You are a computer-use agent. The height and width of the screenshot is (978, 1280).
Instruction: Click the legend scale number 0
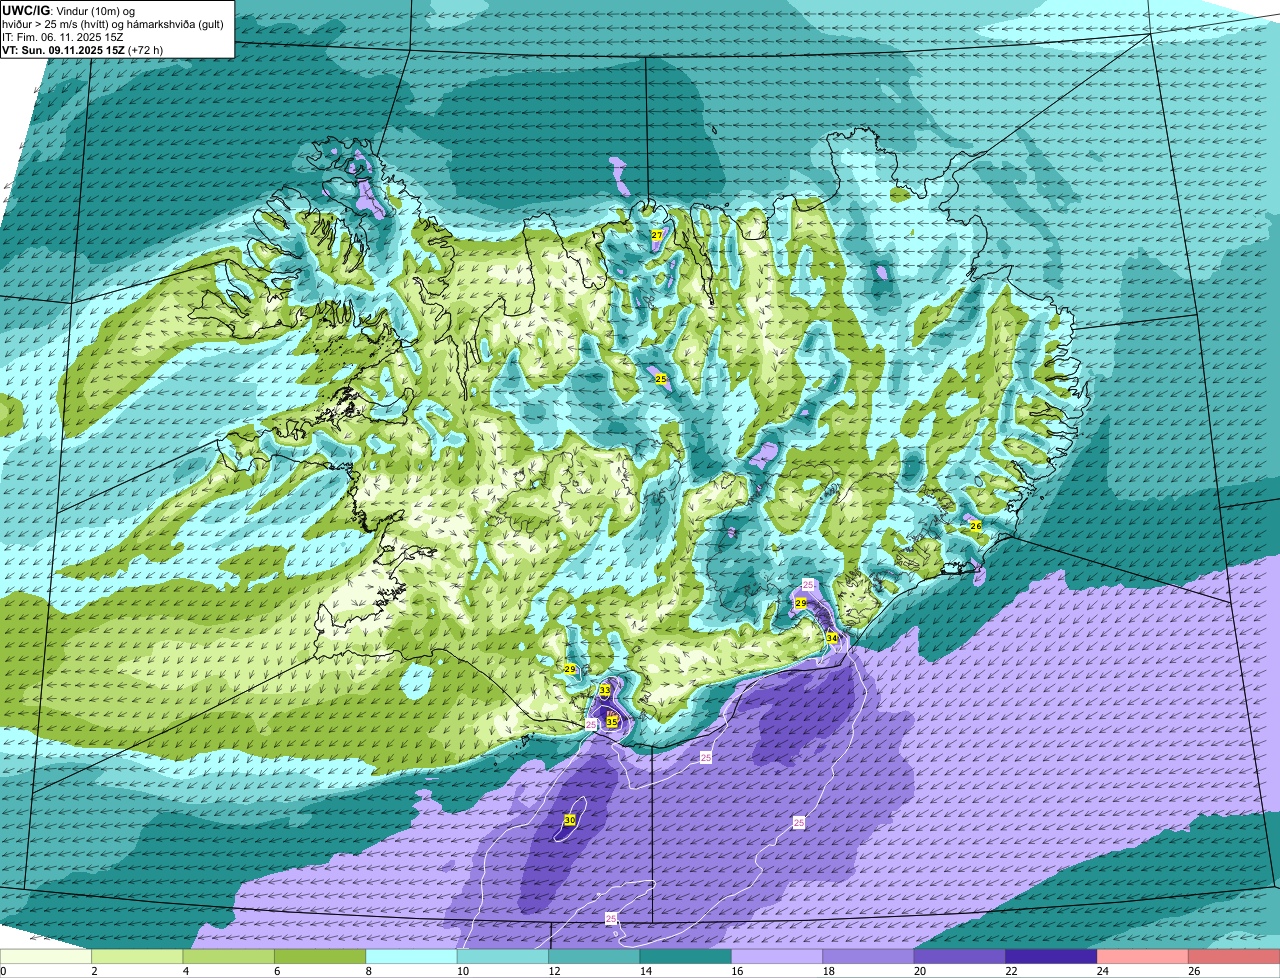[3, 971]
